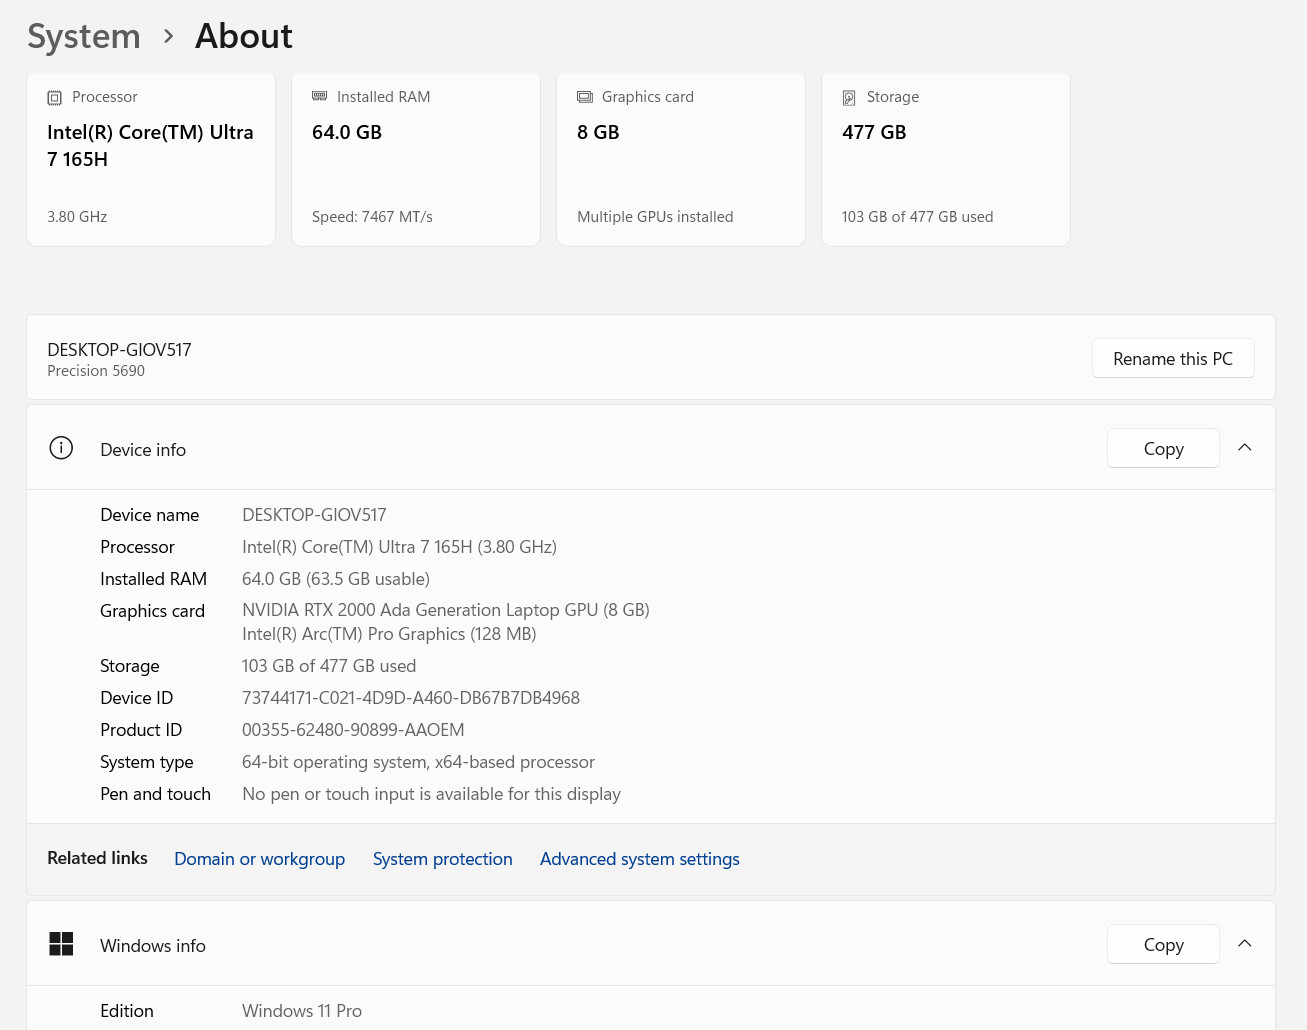Open the Graphics card summary card

point(681,158)
